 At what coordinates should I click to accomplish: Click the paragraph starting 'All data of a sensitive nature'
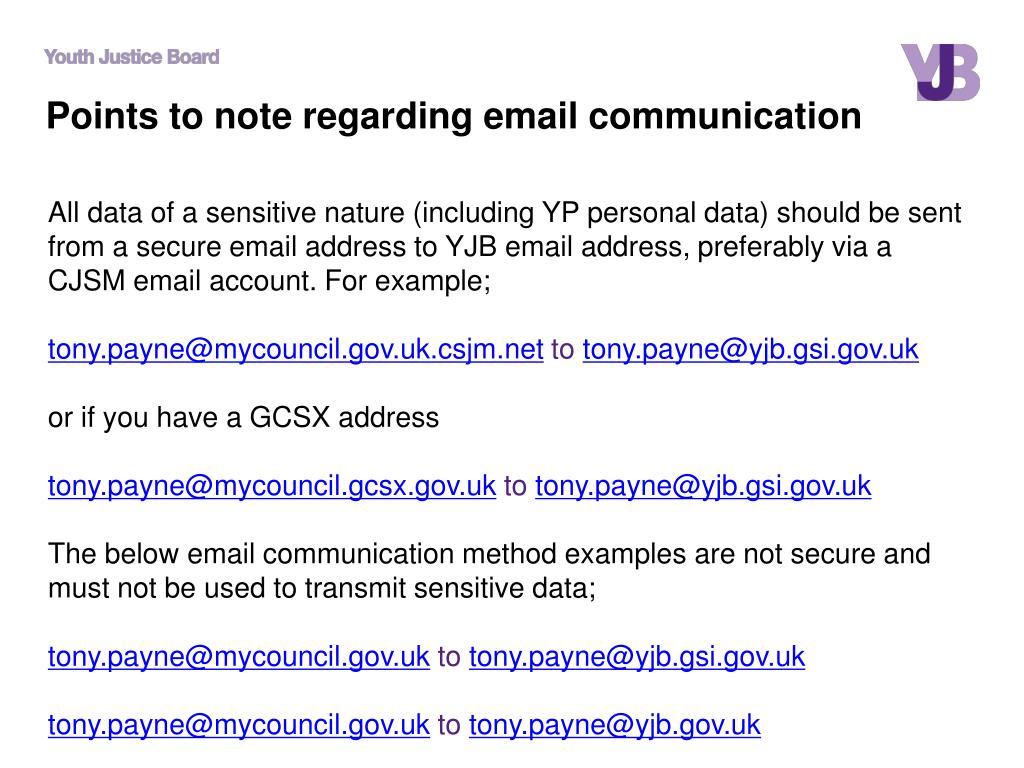pyautogui.click(x=504, y=247)
